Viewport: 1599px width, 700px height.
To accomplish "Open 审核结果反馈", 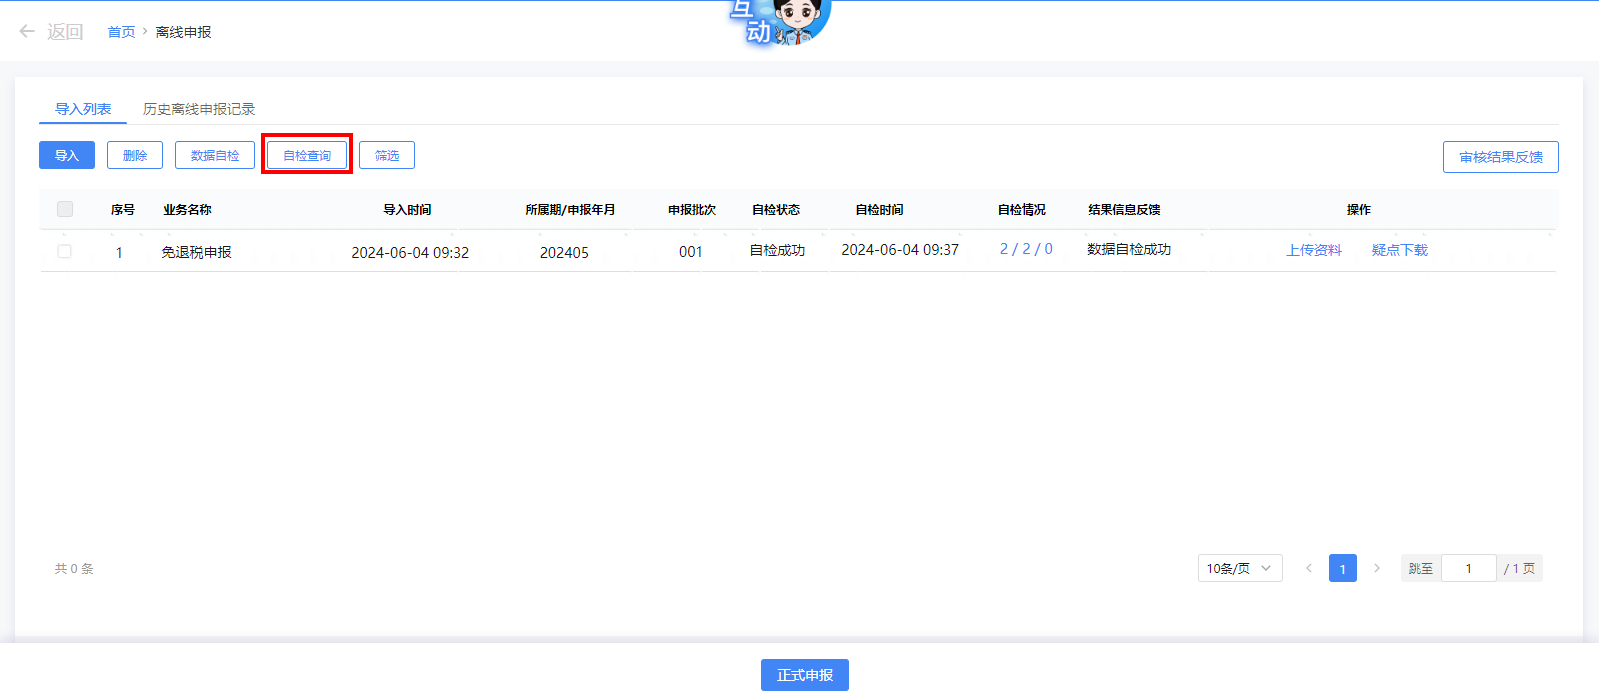I will [x=1500, y=157].
